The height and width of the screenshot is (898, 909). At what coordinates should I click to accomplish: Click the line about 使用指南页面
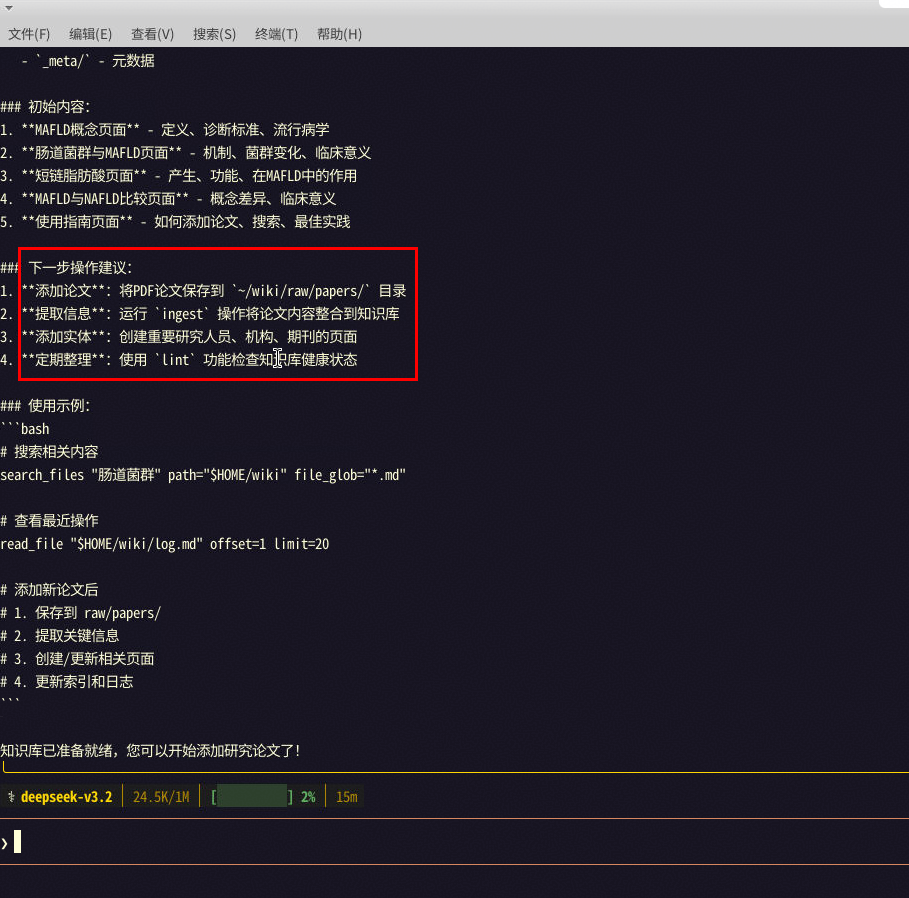point(175,222)
